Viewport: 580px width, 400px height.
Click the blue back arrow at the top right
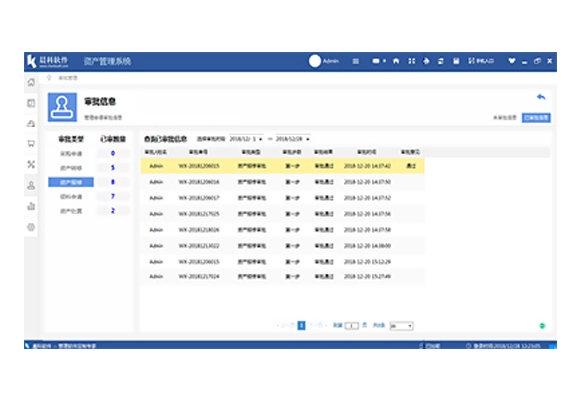(541, 97)
